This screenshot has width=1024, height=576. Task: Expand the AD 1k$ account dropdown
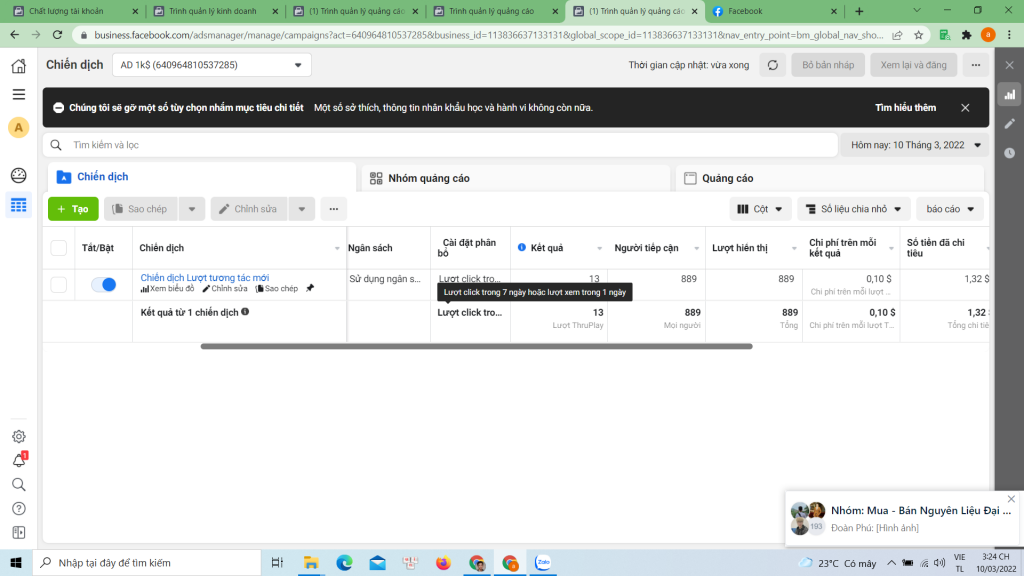pos(211,65)
